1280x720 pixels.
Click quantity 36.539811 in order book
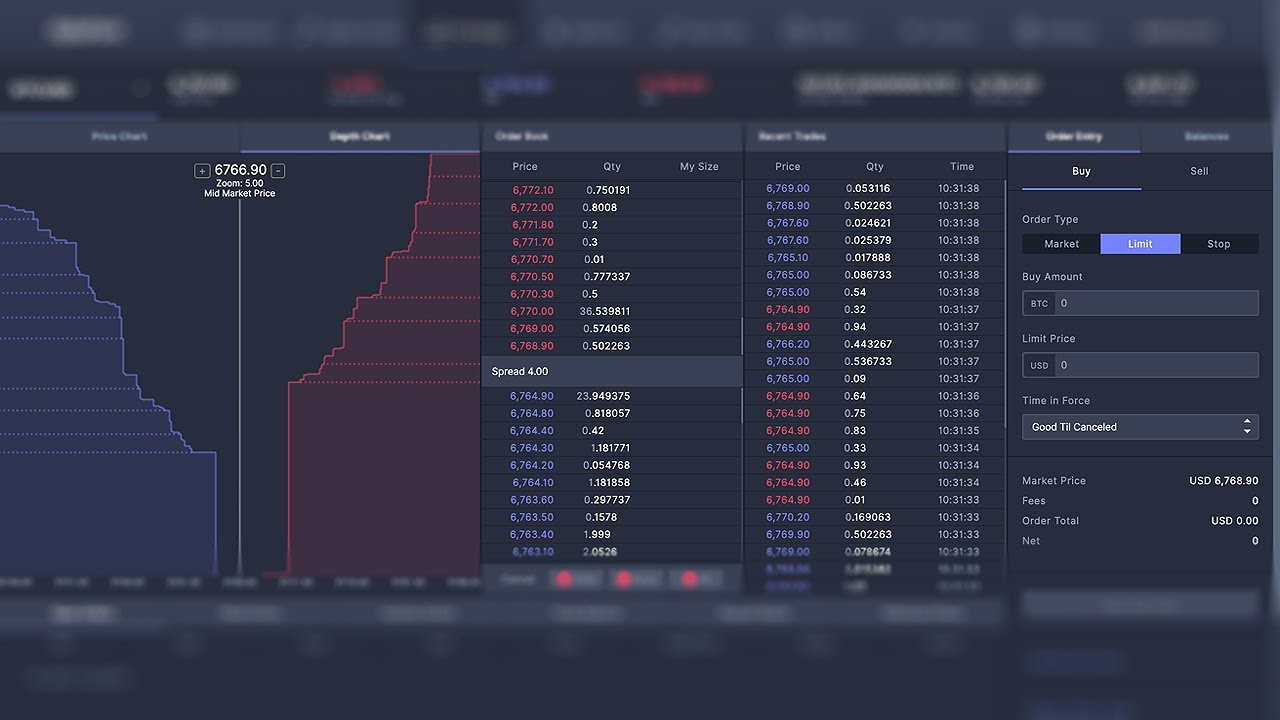605,312
